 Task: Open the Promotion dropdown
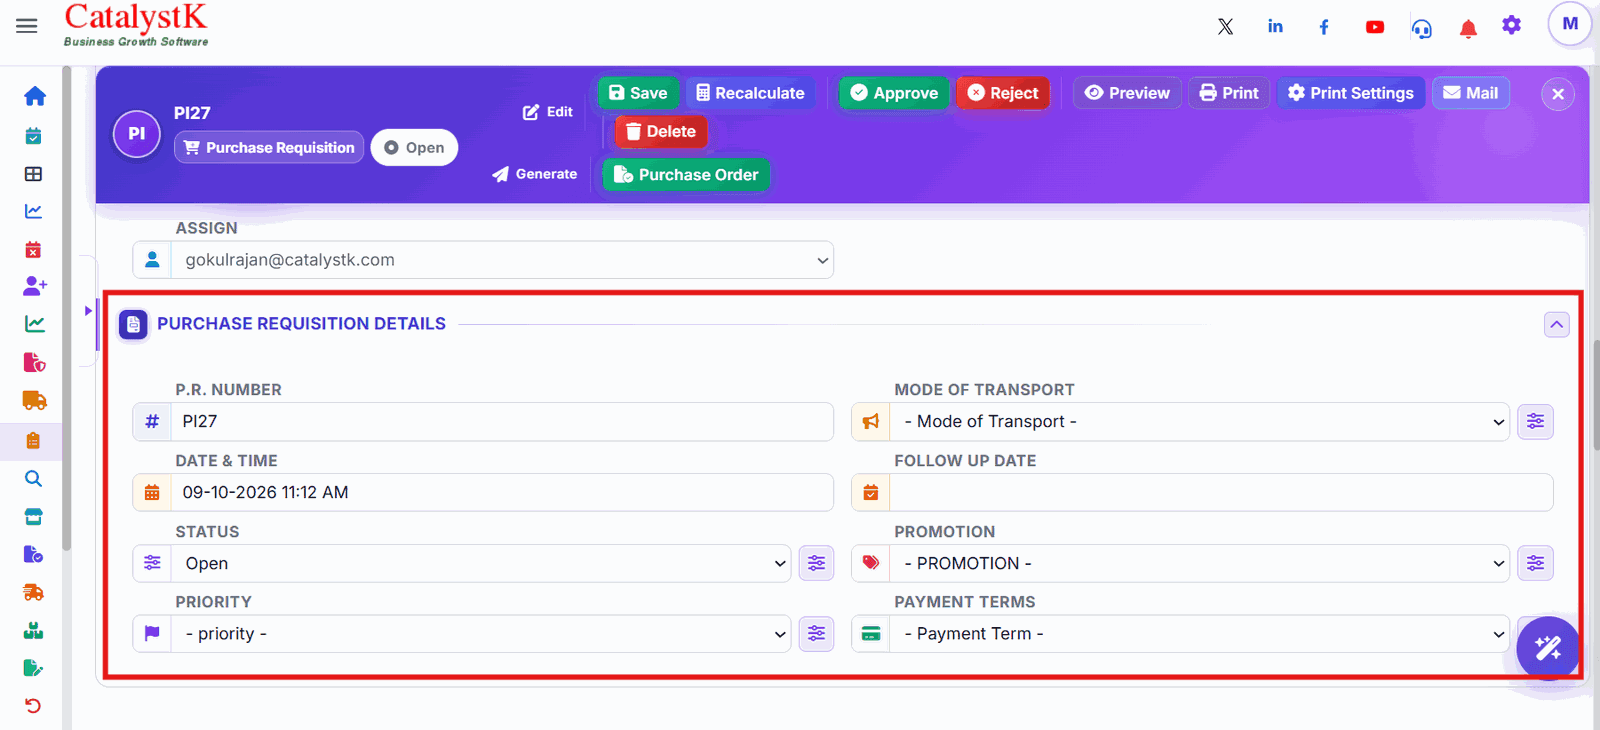[x=1199, y=563]
